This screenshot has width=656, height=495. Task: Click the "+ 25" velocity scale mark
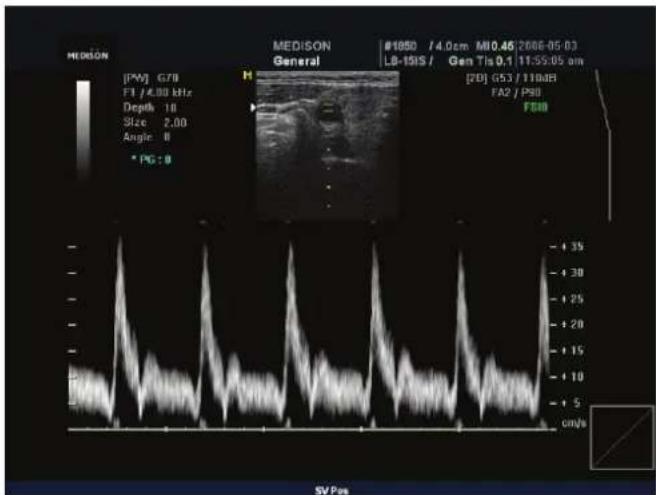572,299
